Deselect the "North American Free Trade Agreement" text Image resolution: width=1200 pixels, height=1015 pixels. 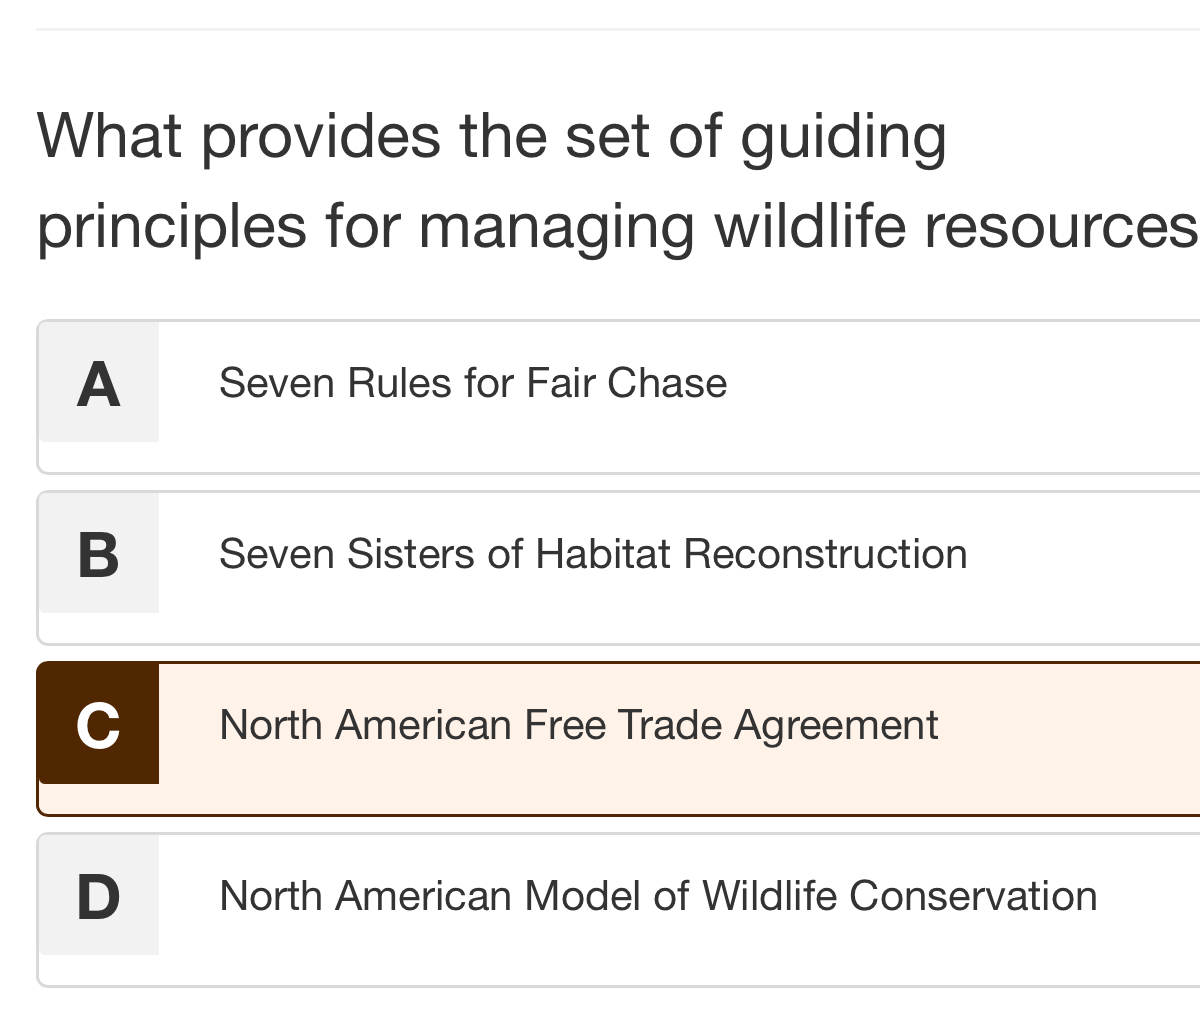coord(578,725)
